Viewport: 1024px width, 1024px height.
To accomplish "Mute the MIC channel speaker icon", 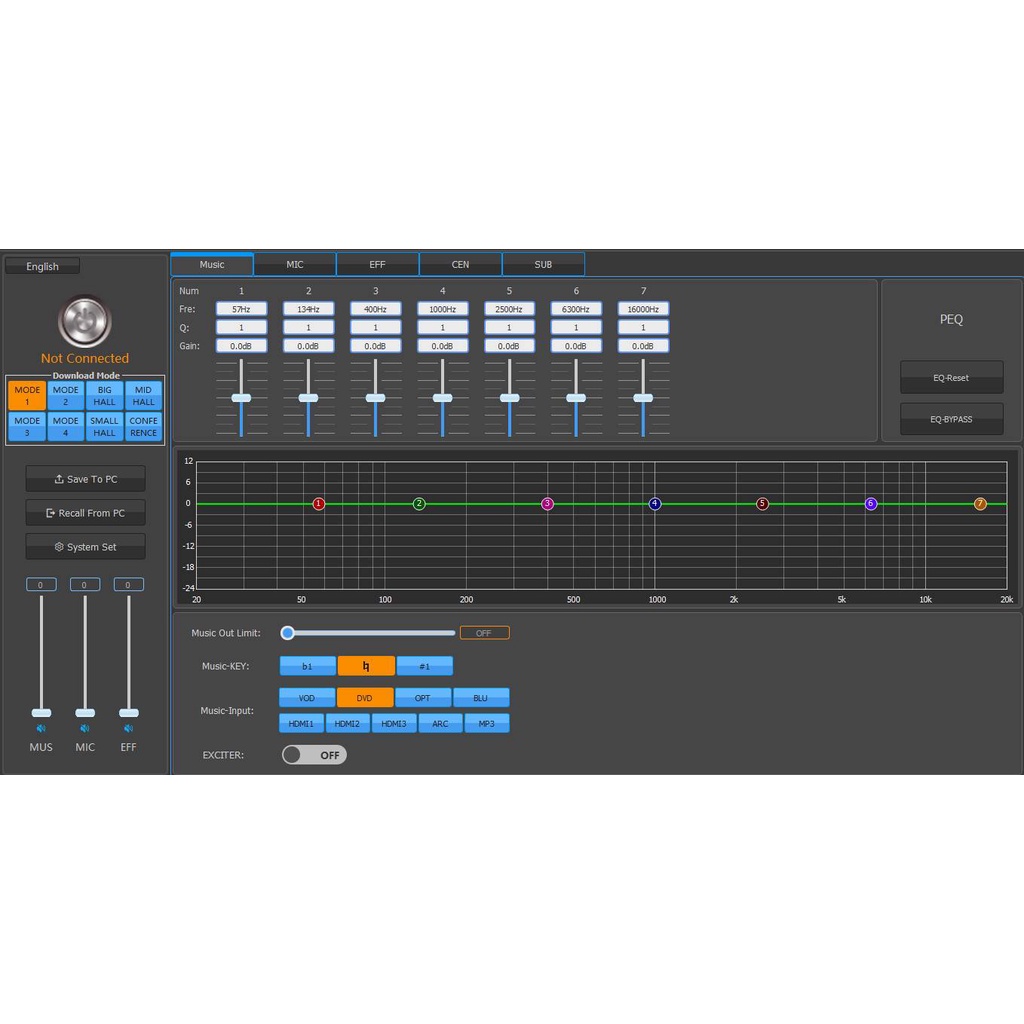I will [x=85, y=729].
